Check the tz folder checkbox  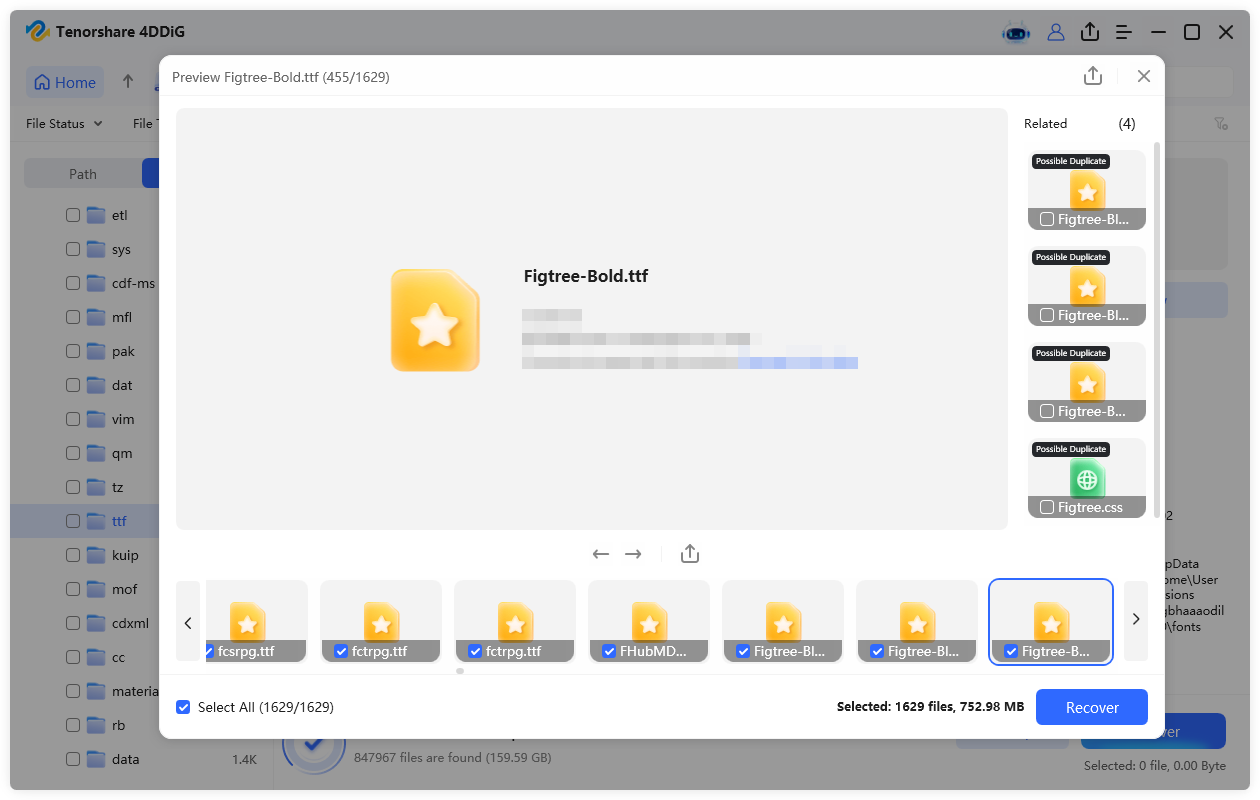(x=73, y=487)
